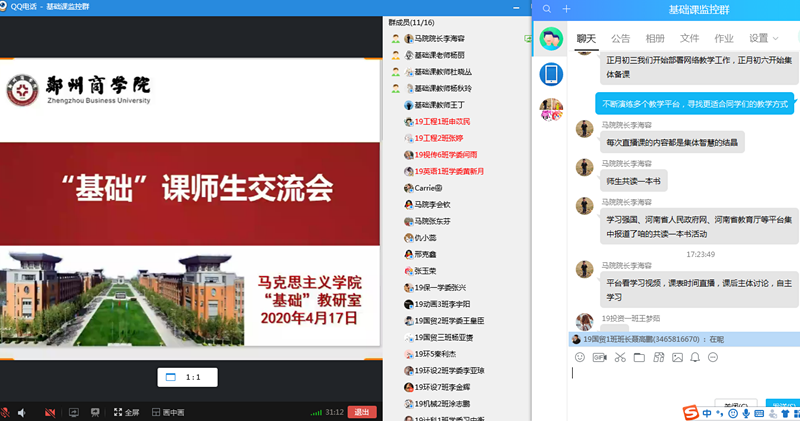Enable picture-in-picture 画中画 mode
This screenshot has height=421, width=800.
tap(168, 412)
